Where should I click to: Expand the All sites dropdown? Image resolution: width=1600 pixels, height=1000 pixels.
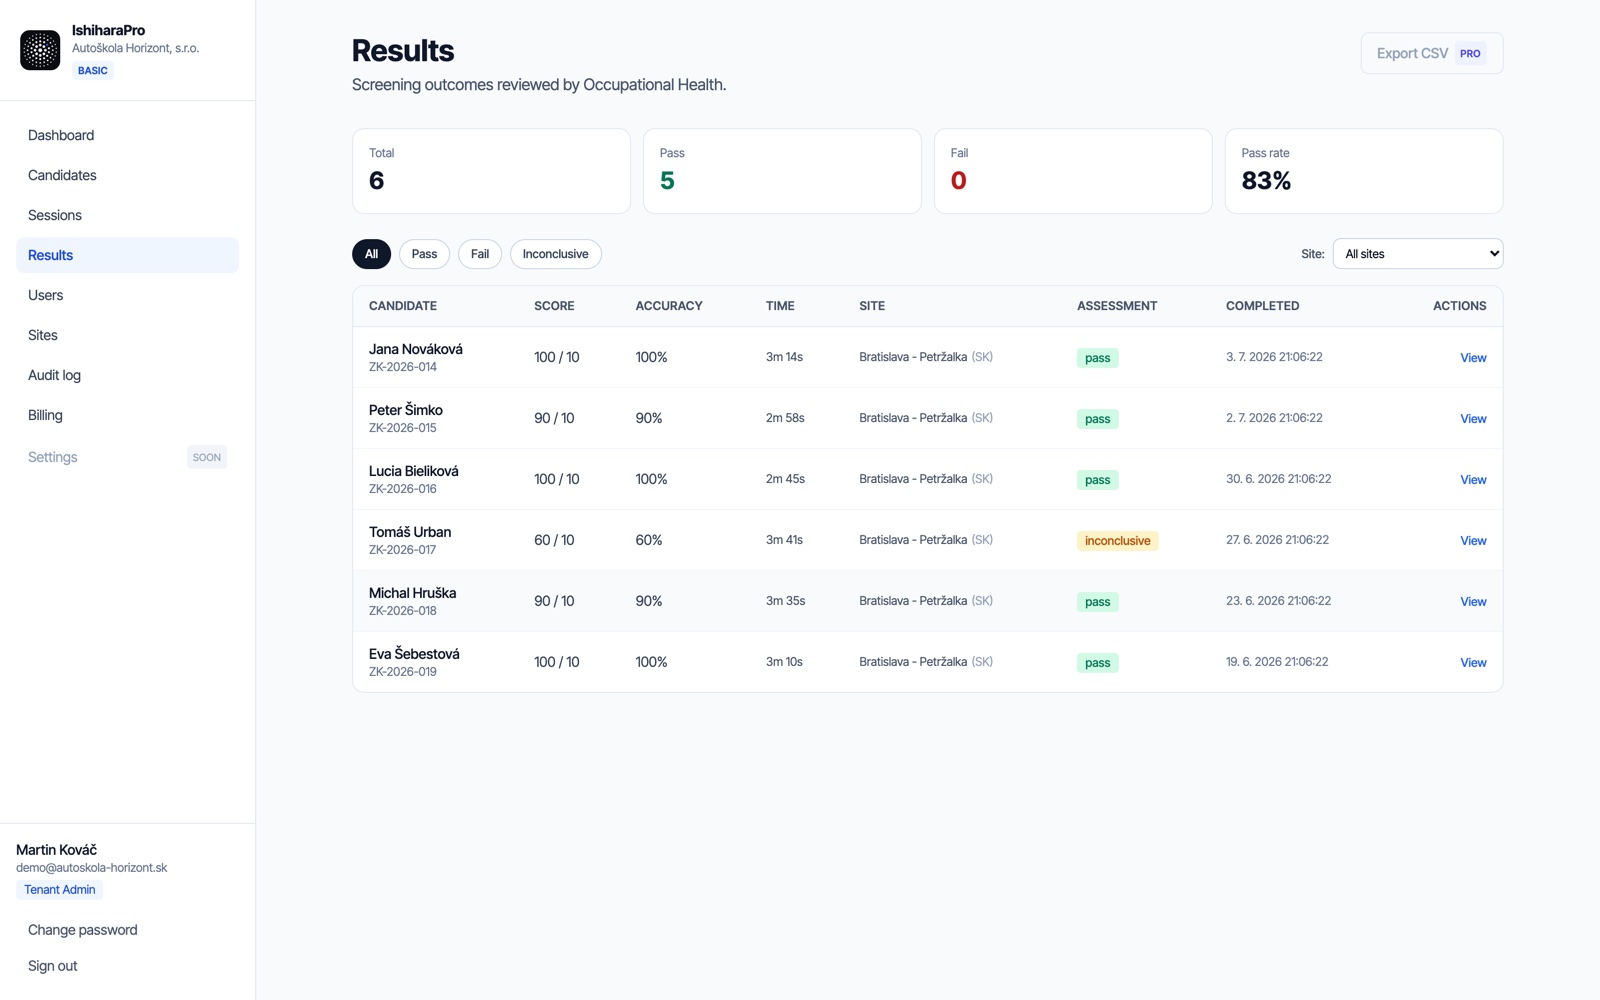point(1417,254)
